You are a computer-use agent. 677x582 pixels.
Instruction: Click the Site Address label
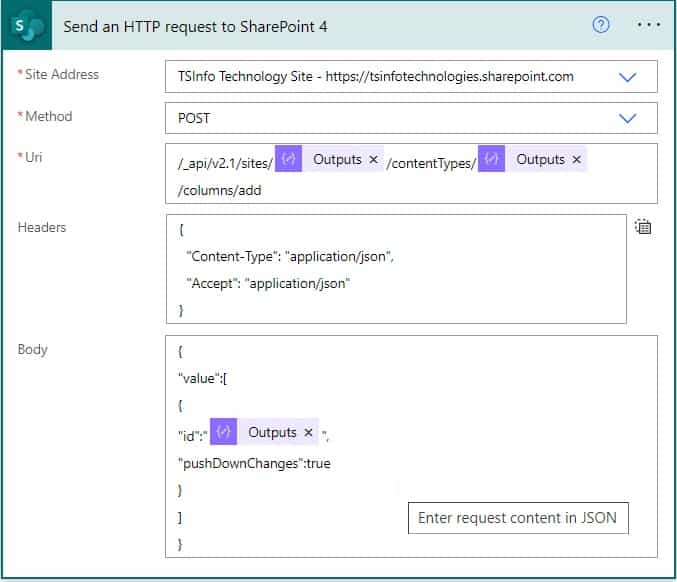point(62,74)
